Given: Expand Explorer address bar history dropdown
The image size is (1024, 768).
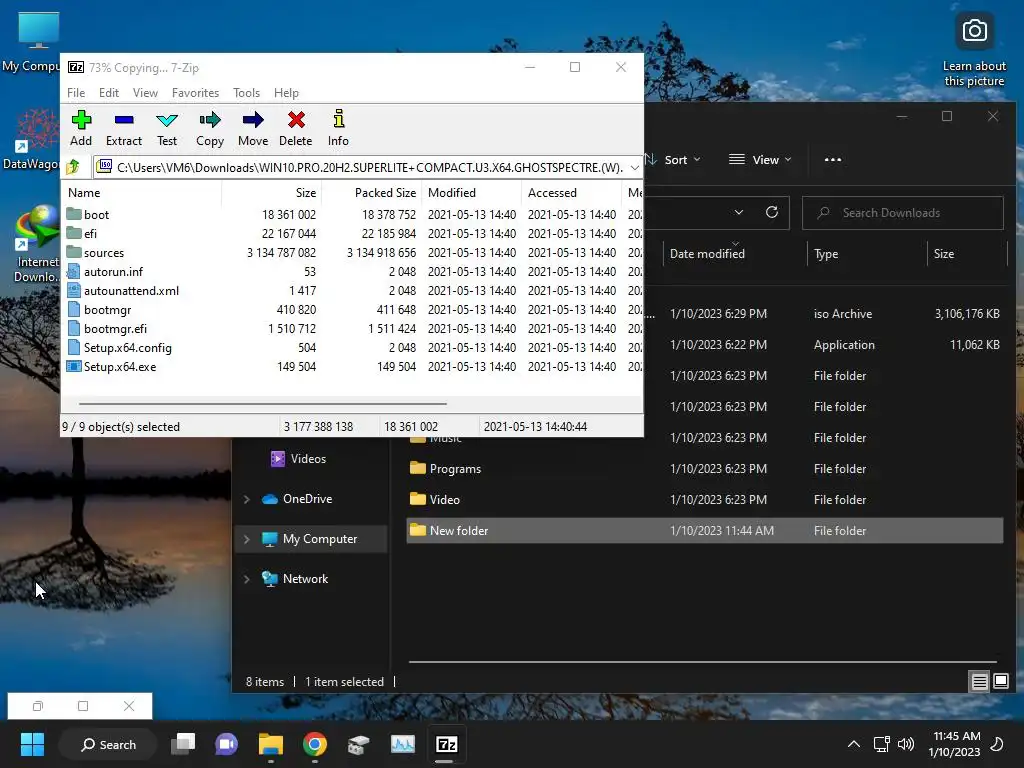Looking at the screenshot, I should coord(739,213).
